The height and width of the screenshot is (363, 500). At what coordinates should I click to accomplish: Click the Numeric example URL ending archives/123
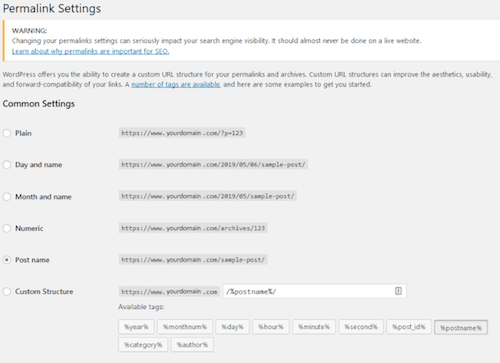(193, 228)
